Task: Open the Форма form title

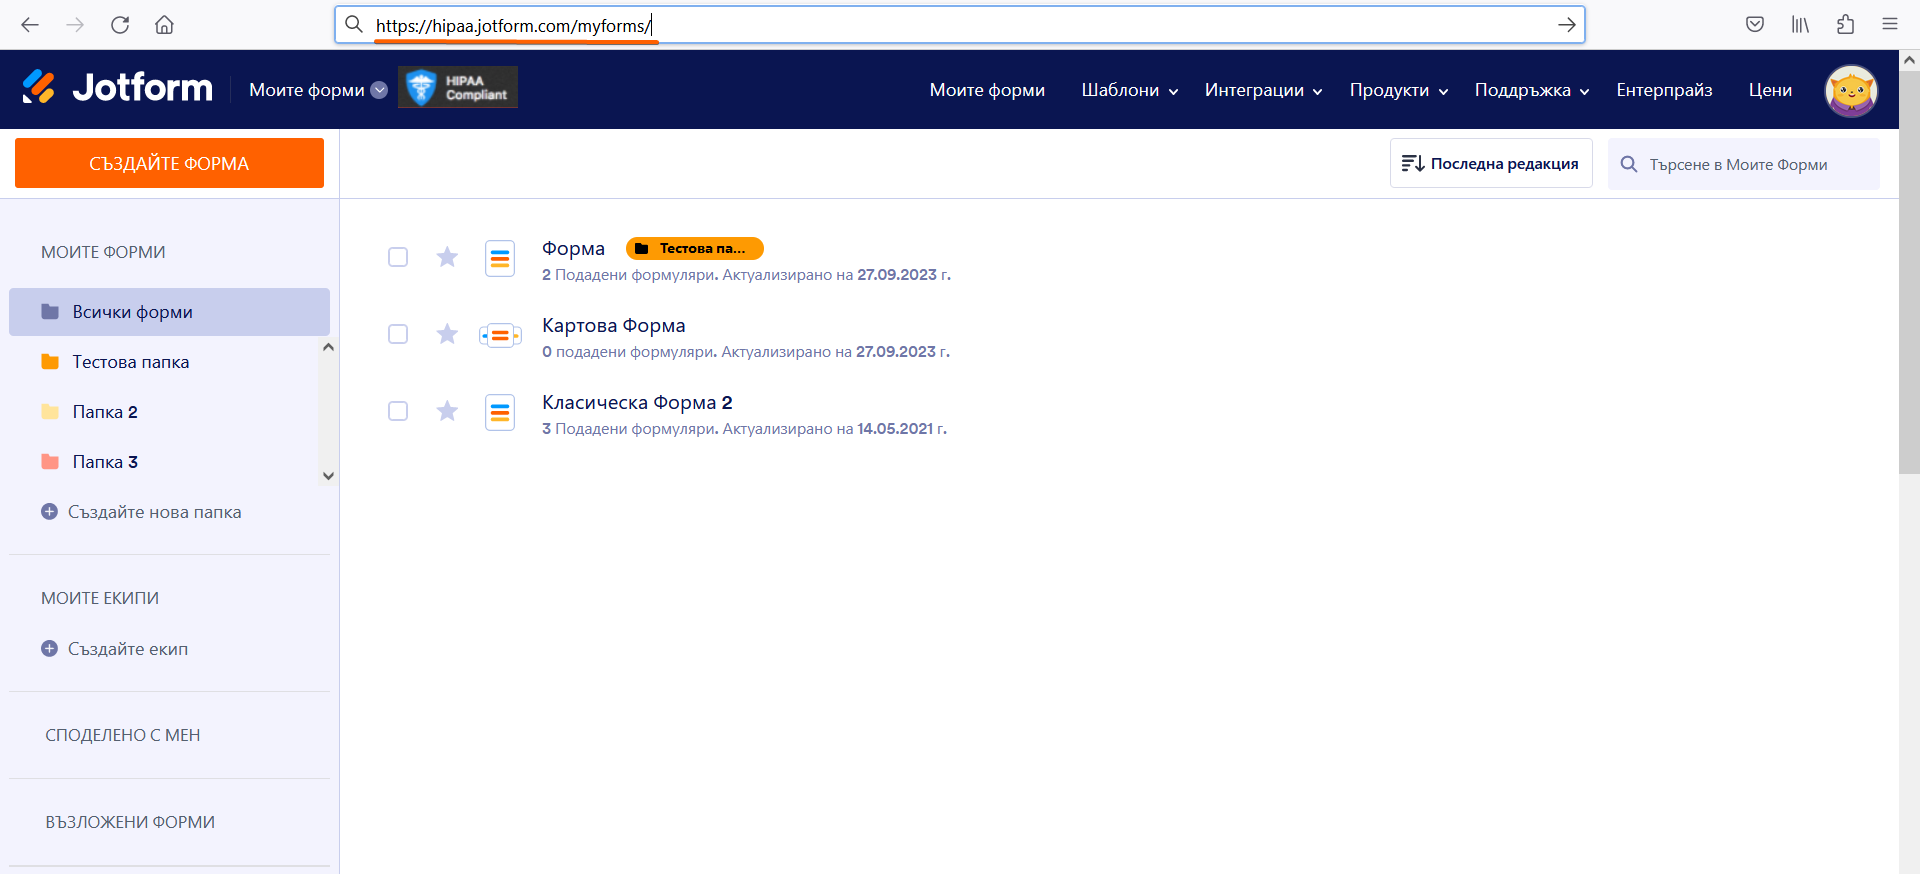Action: click(573, 248)
